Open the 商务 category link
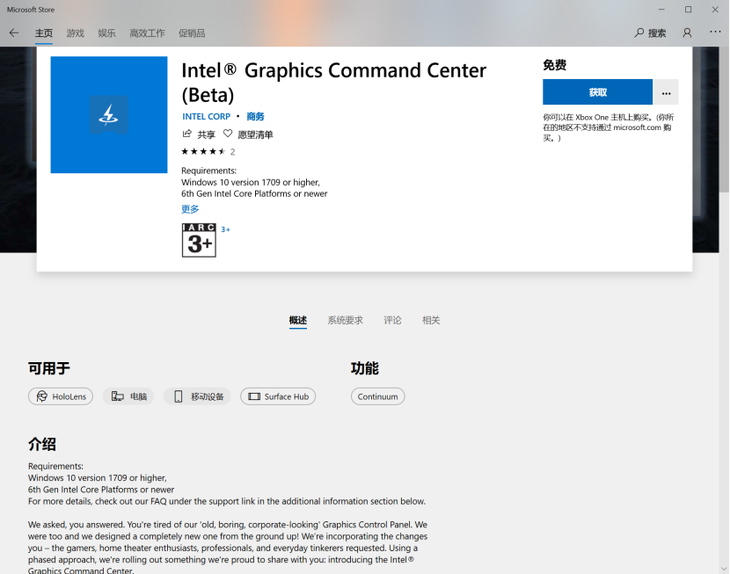Viewport: 730px width, 574px height. pos(255,116)
